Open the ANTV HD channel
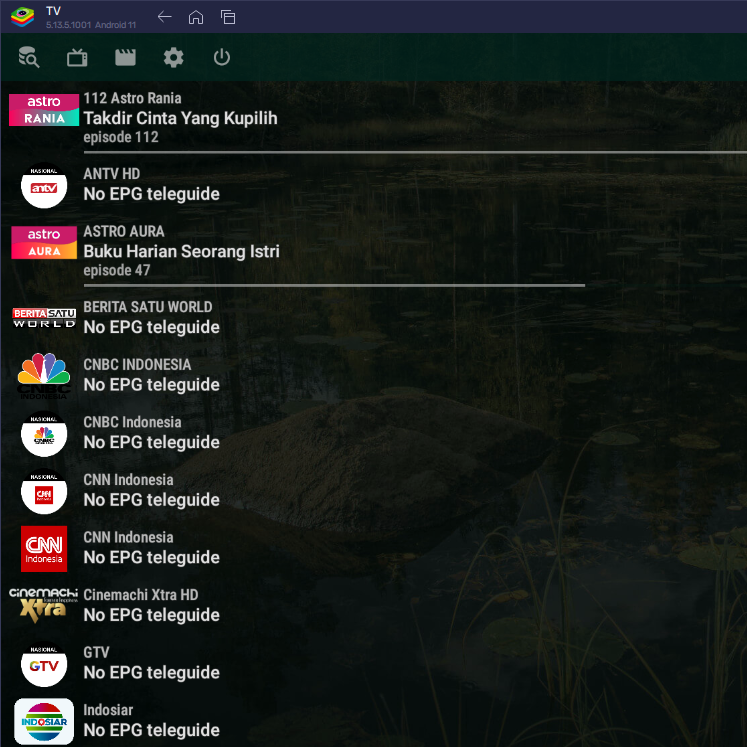Image resolution: width=747 pixels, height=747 pixels. coord(112,174)
